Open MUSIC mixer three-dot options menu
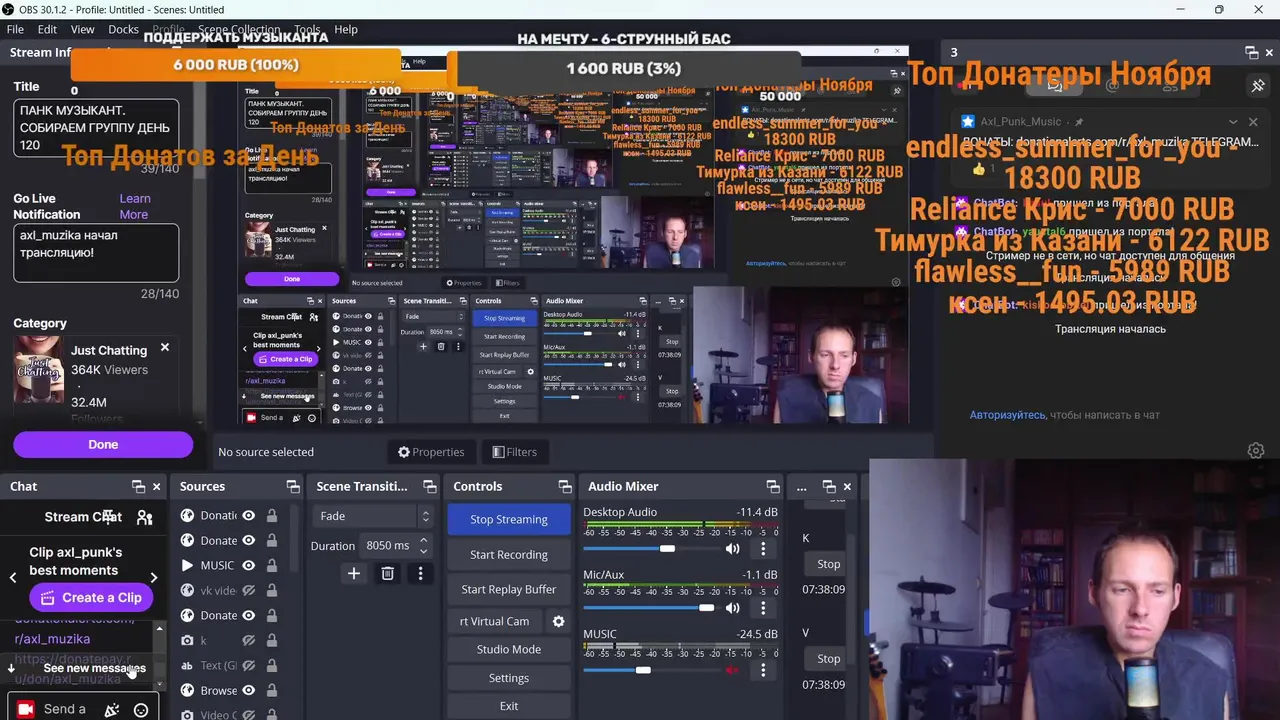Screen dimensions: 1280x720 763,670
